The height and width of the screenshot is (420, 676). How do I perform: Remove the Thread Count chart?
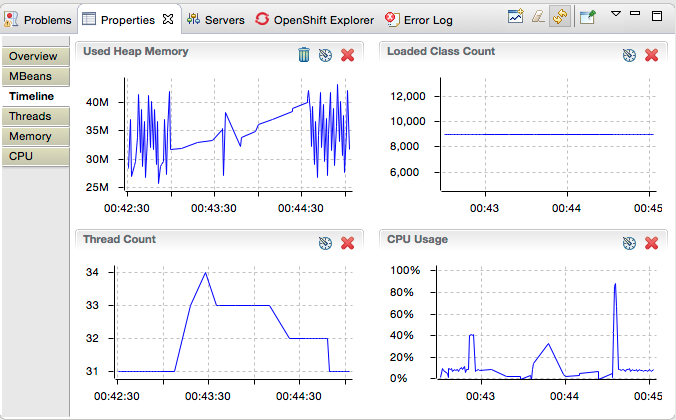(347, 242)
